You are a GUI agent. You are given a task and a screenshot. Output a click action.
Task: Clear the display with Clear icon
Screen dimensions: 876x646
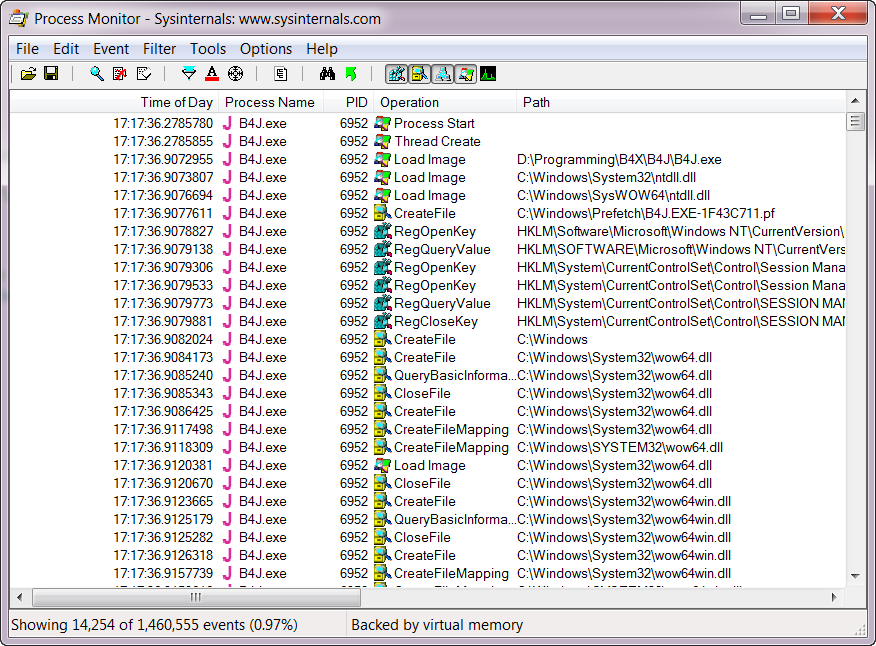[x=144, y=74]
